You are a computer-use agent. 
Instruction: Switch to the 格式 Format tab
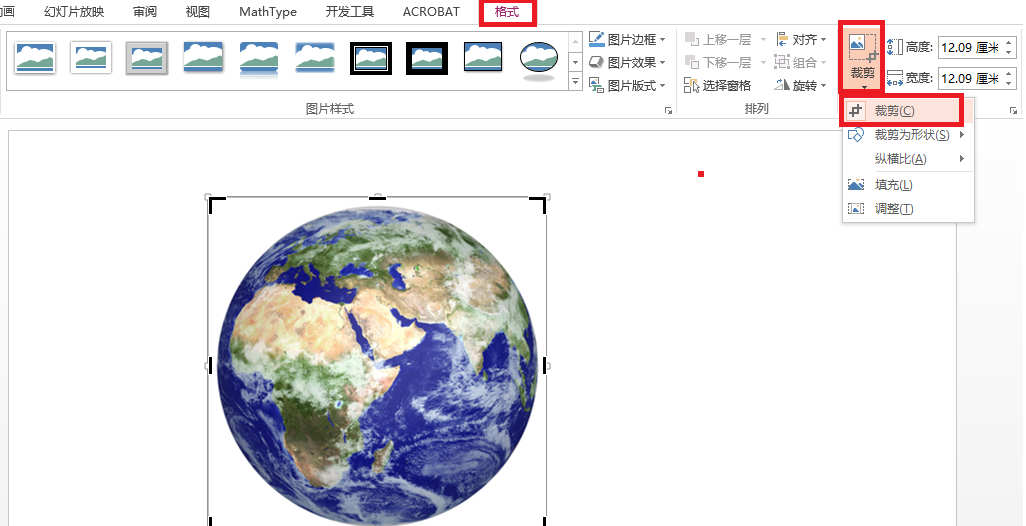508,12
